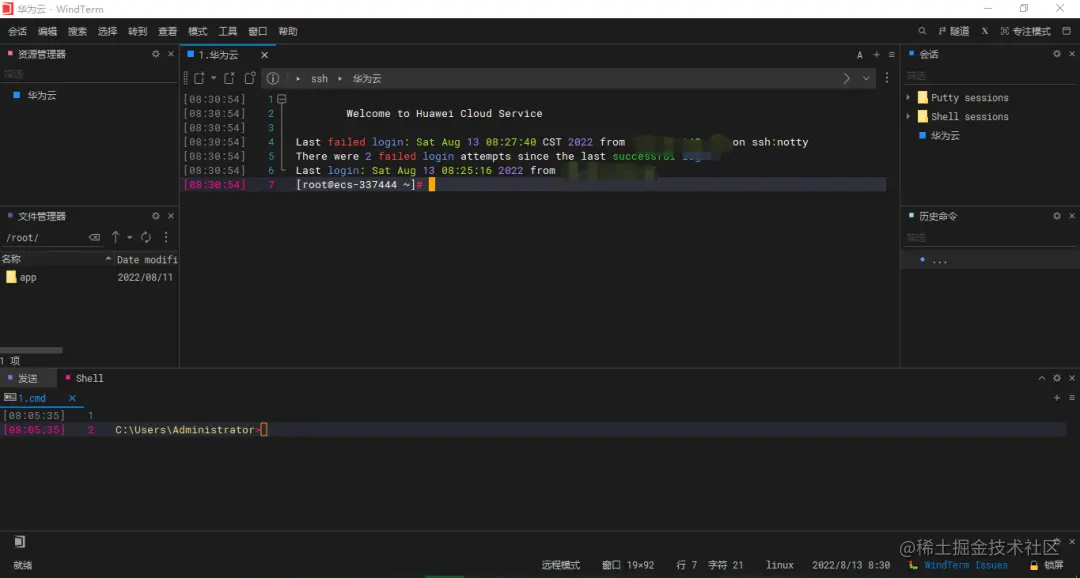Image resolution: width=1080 pixels, height=578 pixels.
Task: Close the 1.cmd tab
Action: click(72, 398)
